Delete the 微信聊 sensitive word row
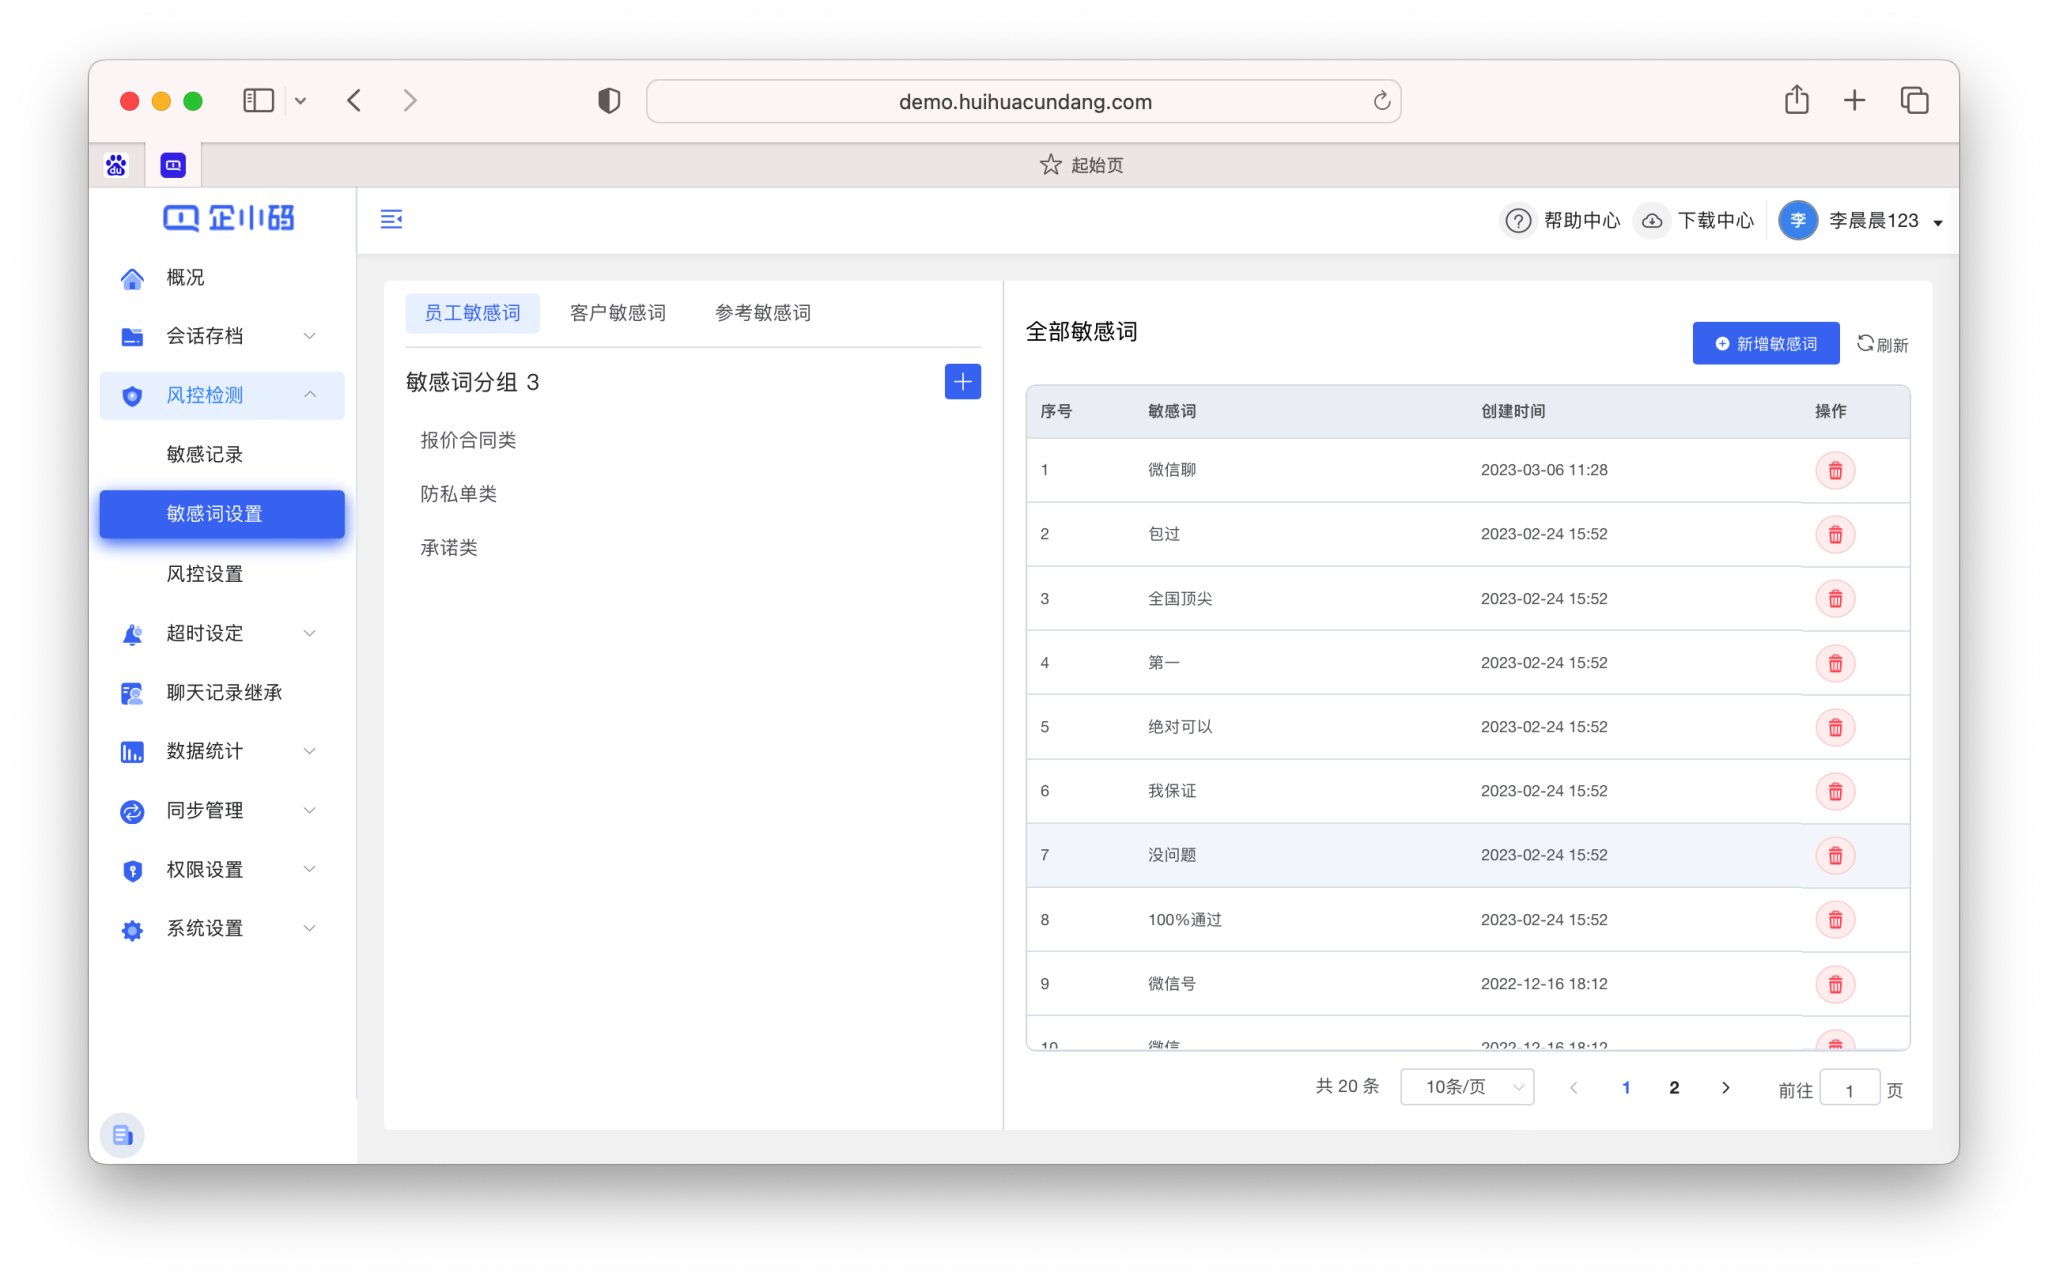Viewport: 2048px width, 1281px height. click(x=1834, y=470)
